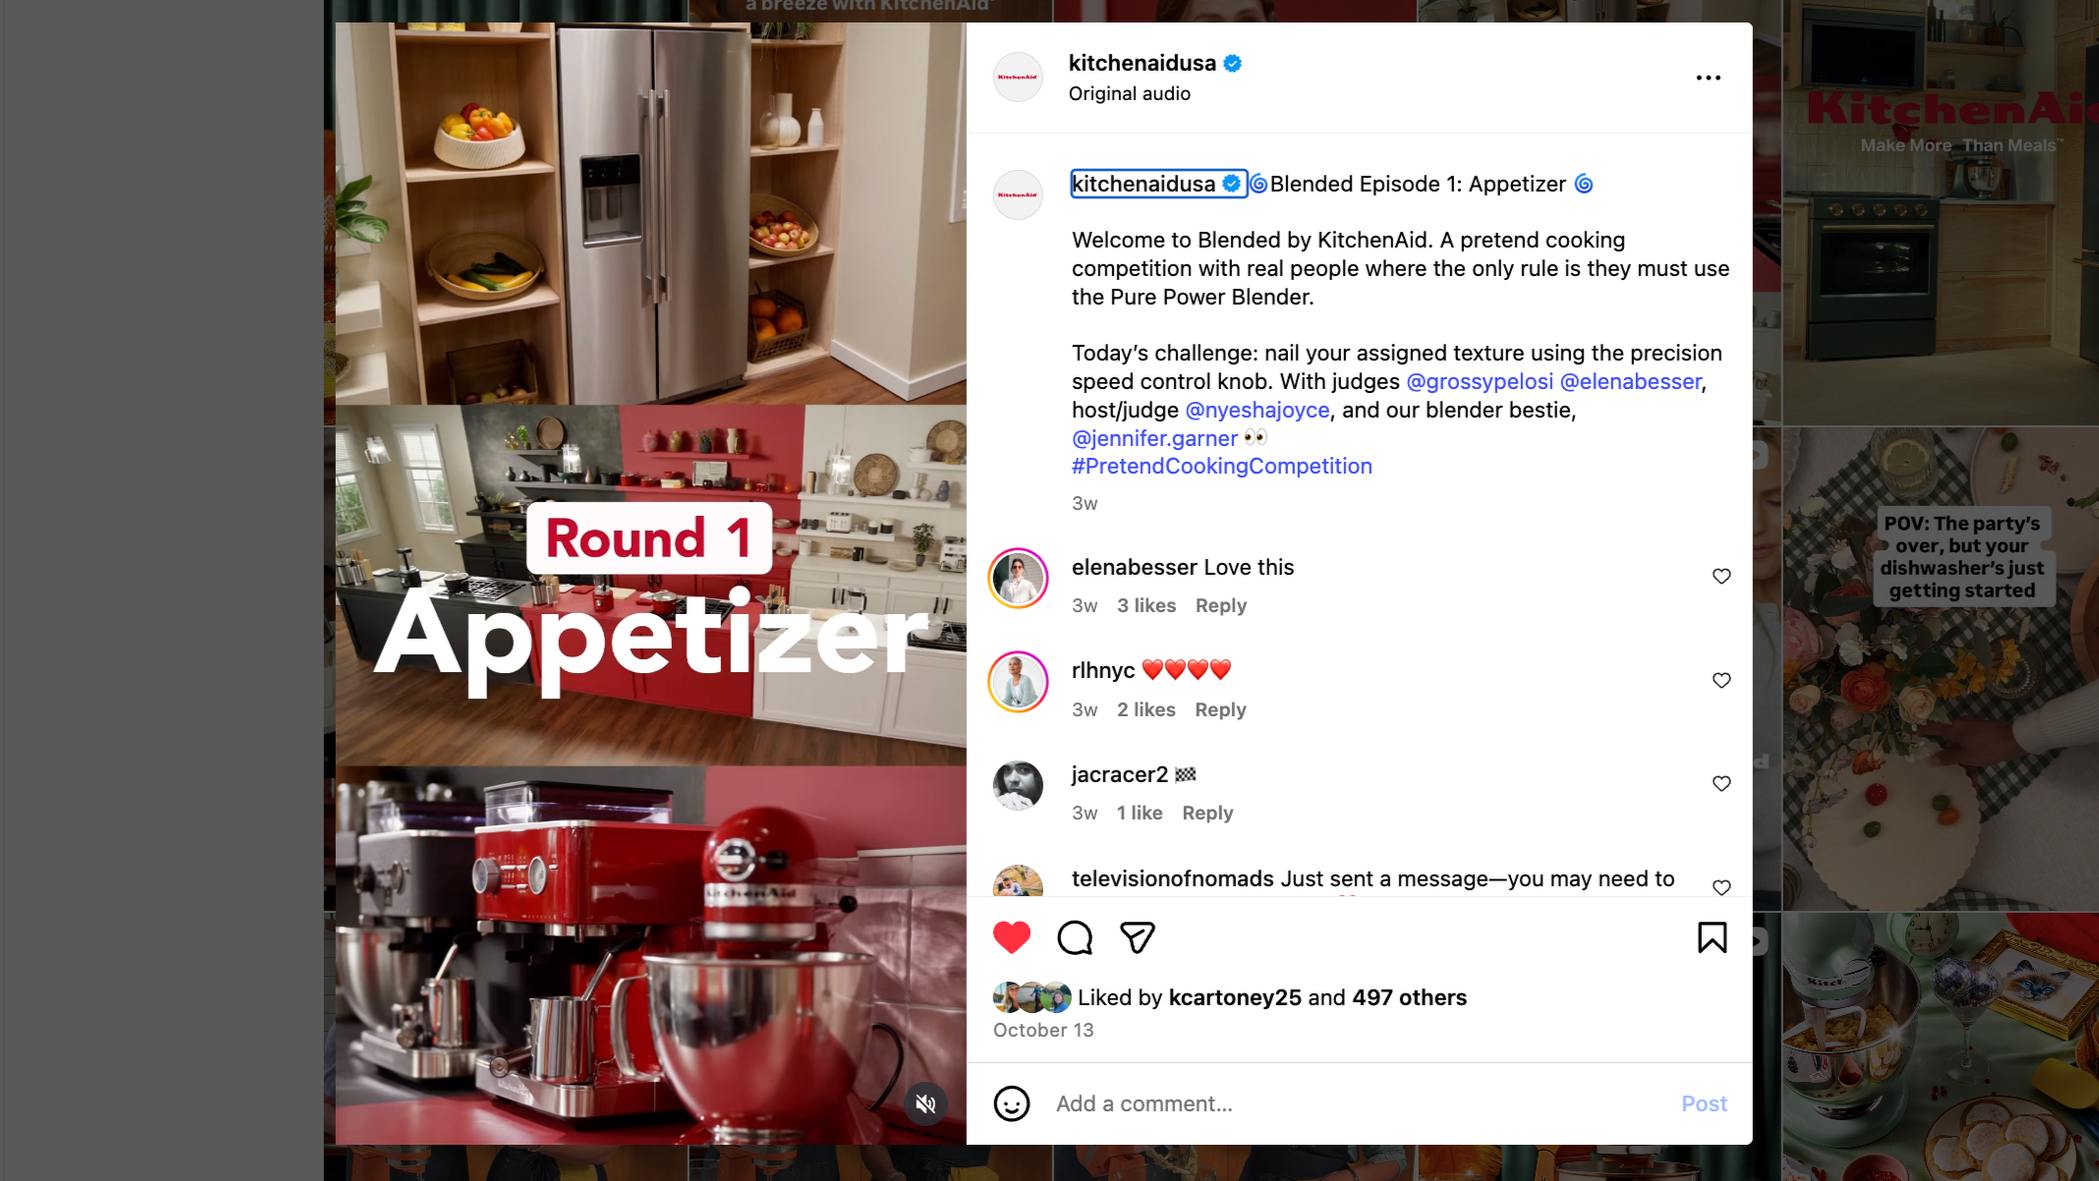The width and height of the screenshot is (2099, 1181).
Task: Open kitchenaidusa profile avatar in the header
Action: [1017, 77]
